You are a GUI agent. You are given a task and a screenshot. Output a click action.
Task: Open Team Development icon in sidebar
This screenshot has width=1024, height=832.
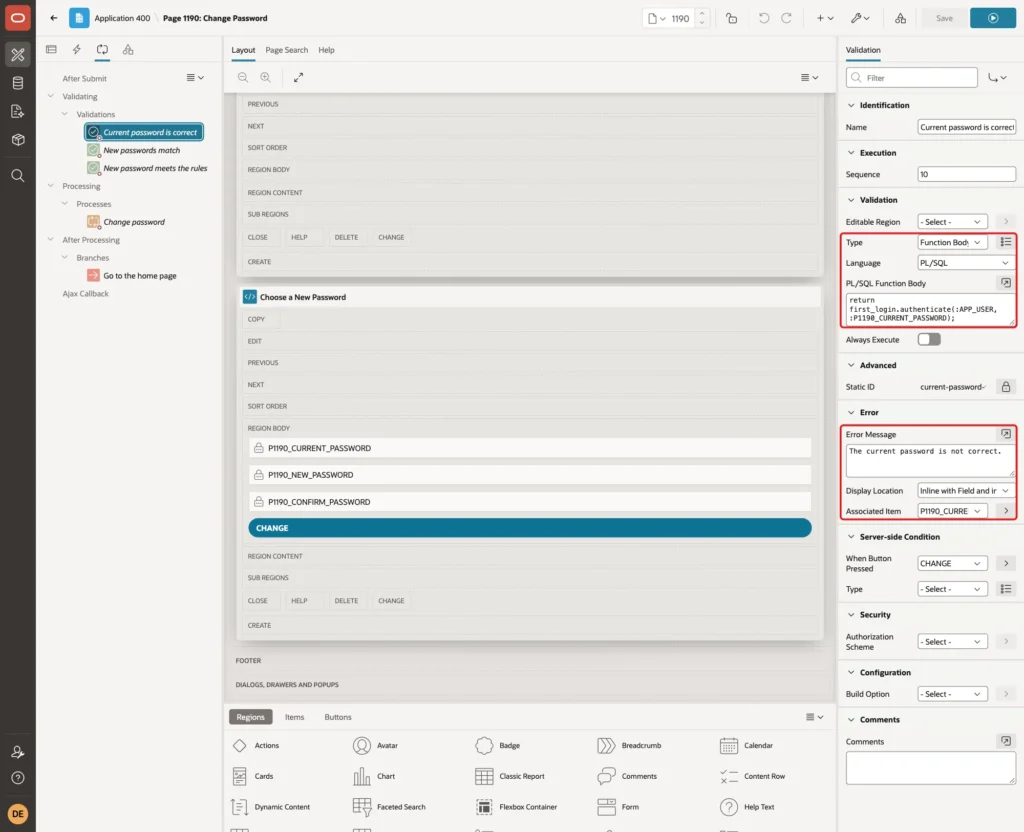(18, 112)
